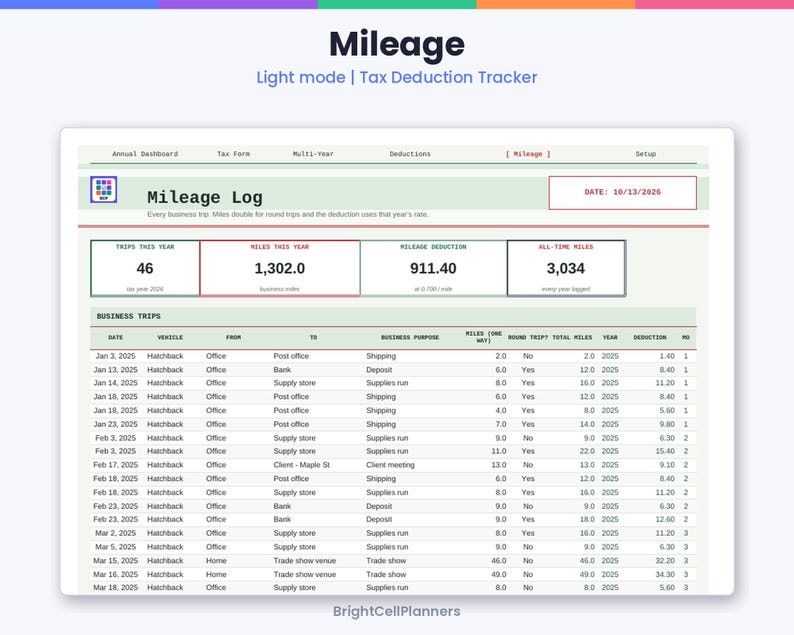Select the Trips This Year card

tap(145, 268)
